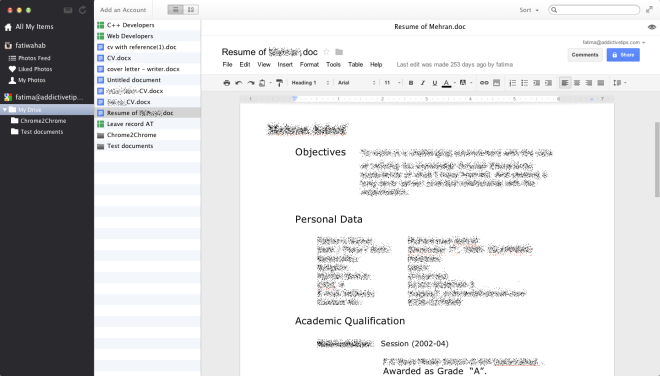Screen dimensions: 660x376
Task: Switch to list view
Action: pyautogui.click(x=176, y=10)
